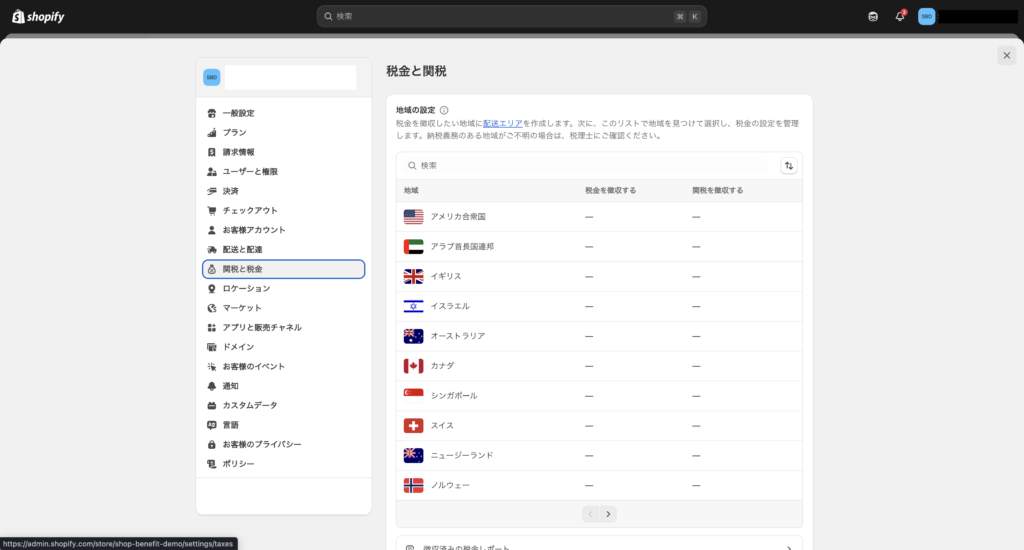Screen dimensions: 1024x550
Task: Open the イギリス row
Action: click(x=599, y=276)
